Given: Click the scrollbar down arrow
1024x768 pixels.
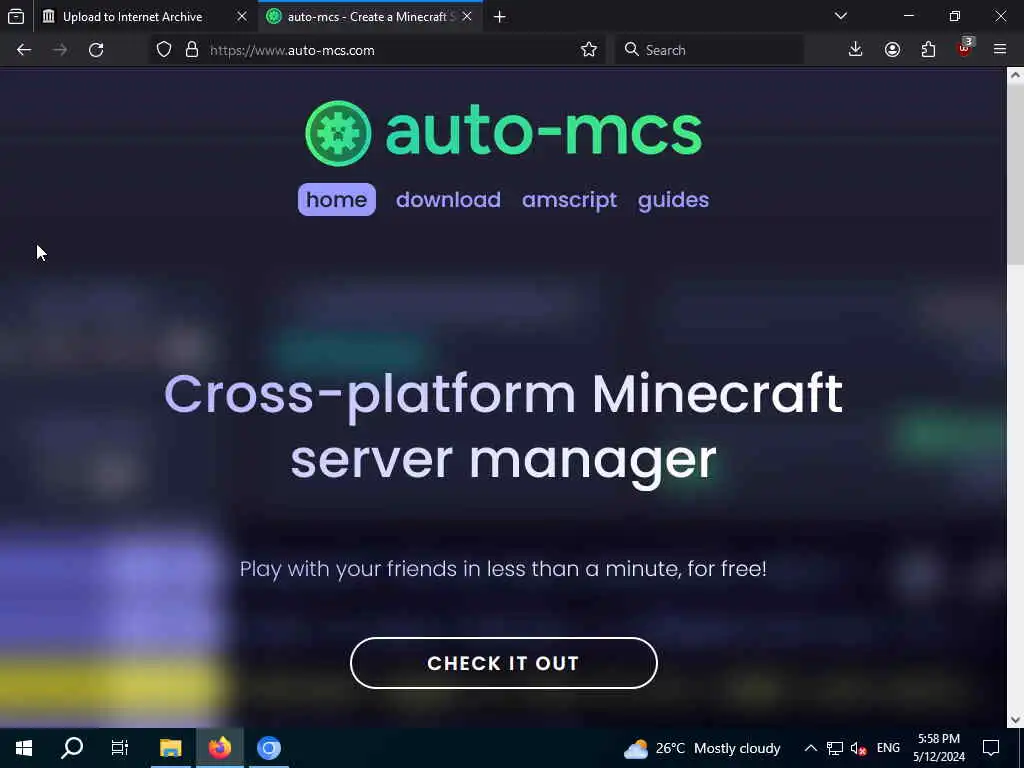Looking at the screenshot, I should tap(1015, 720).
